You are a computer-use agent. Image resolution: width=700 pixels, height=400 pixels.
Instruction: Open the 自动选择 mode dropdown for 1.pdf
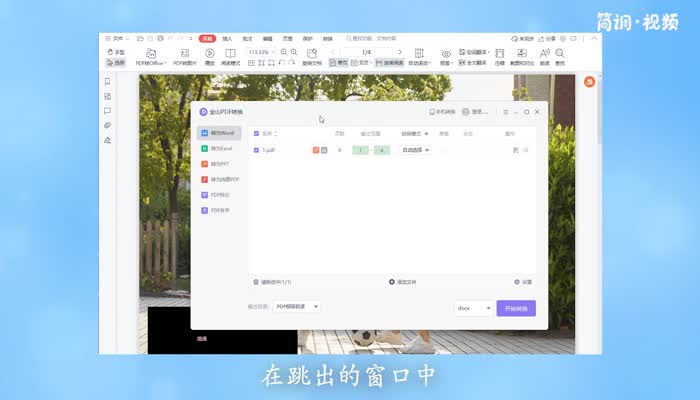[x=416, y=150]
